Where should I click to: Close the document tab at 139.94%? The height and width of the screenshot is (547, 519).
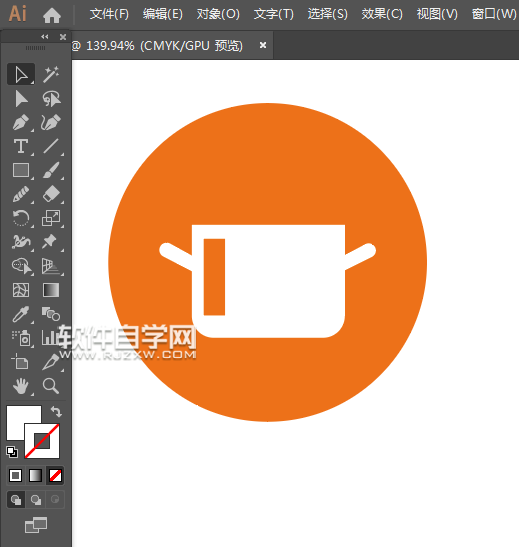(x=263, y=45)
